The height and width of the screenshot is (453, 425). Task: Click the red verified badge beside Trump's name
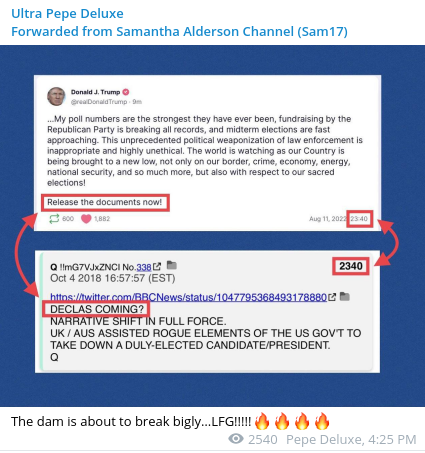[126, 92]
